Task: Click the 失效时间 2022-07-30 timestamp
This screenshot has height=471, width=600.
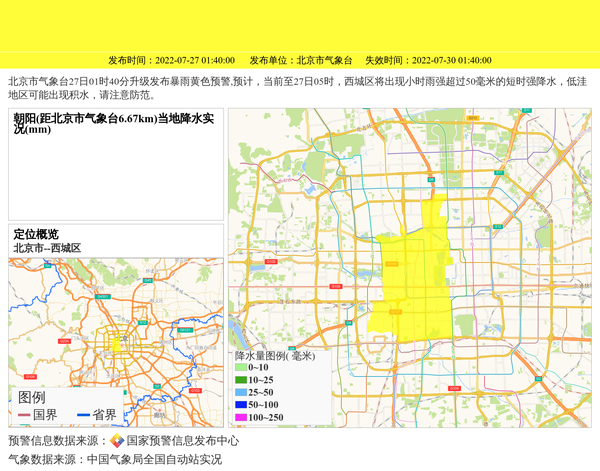Action: pos(427,60)
